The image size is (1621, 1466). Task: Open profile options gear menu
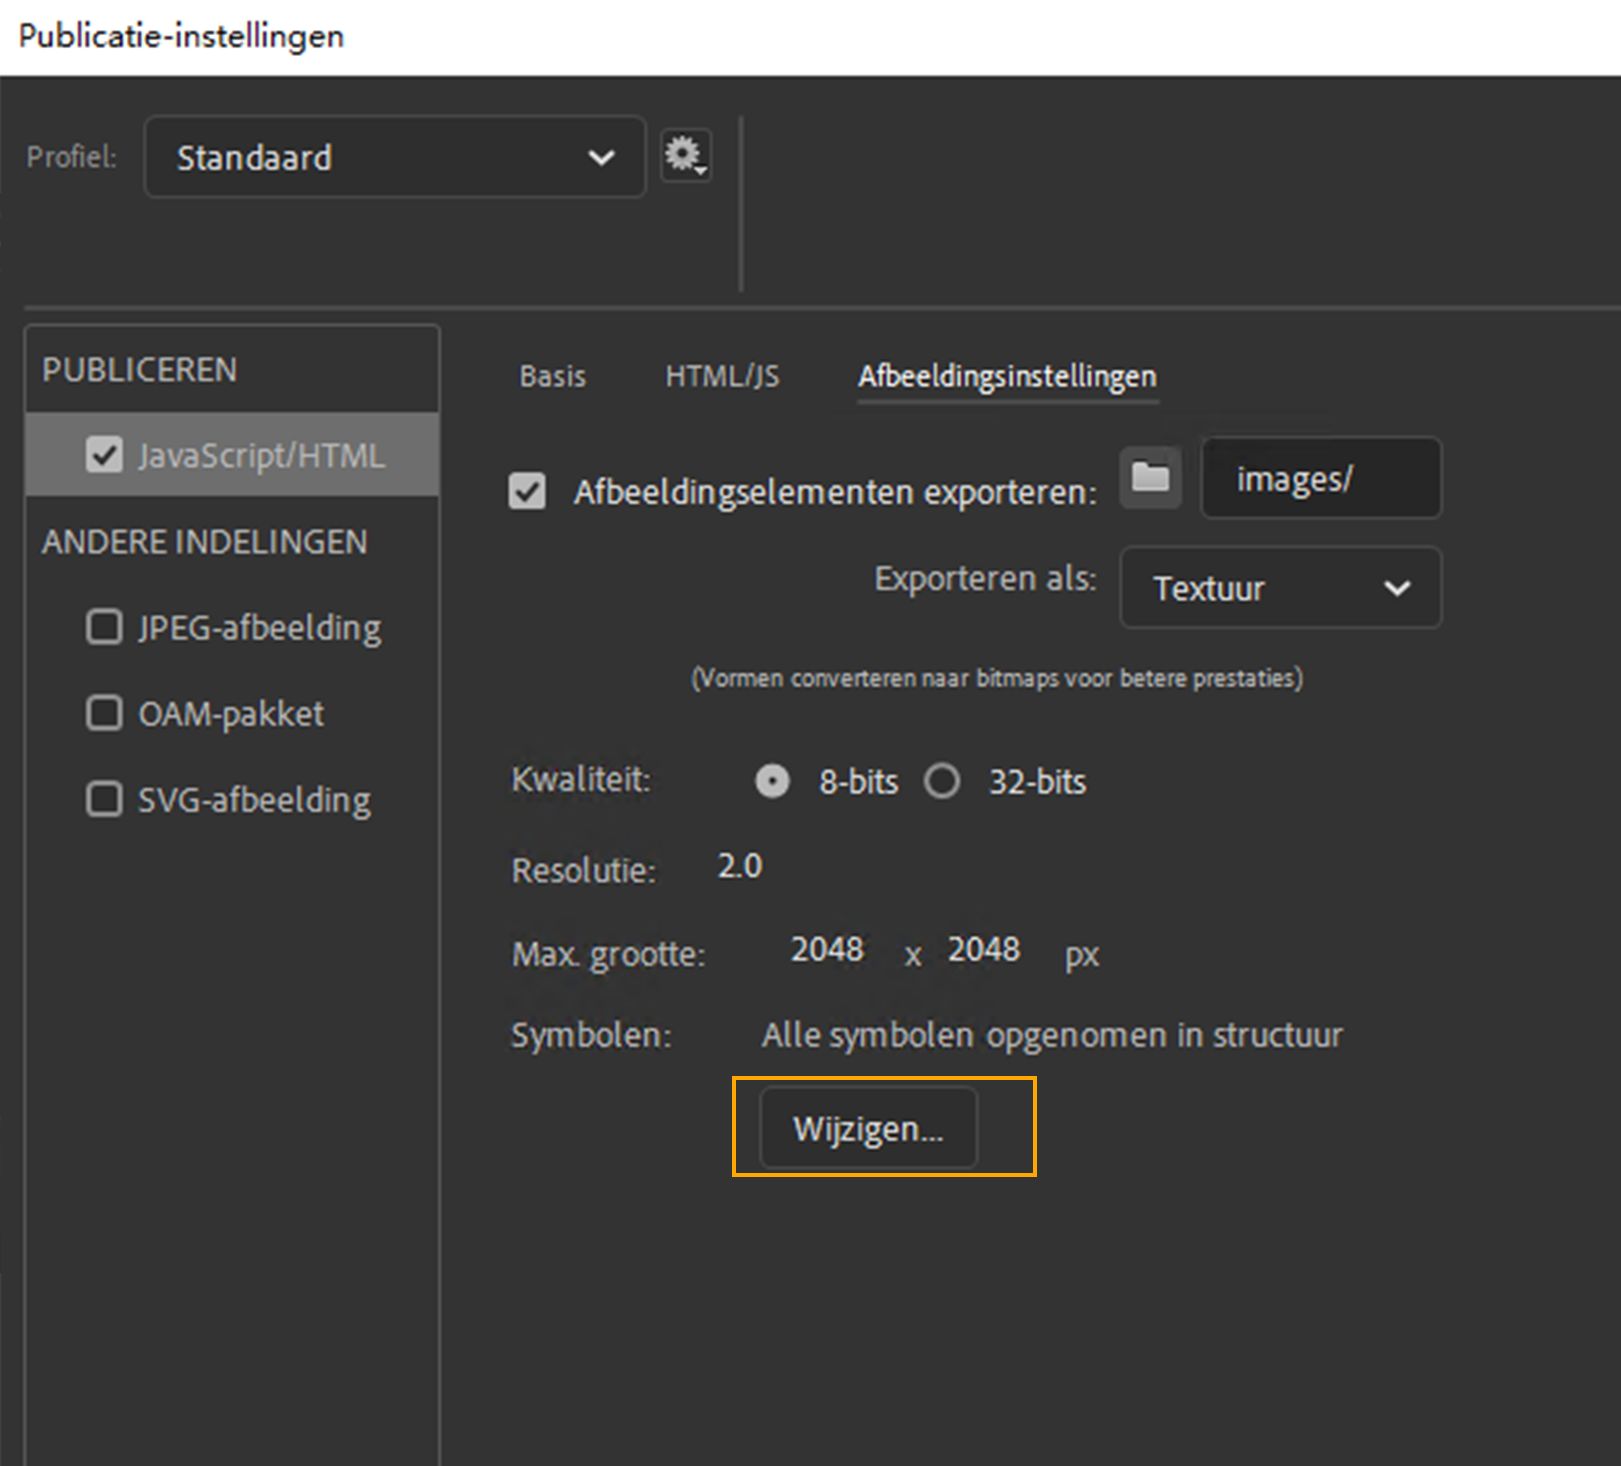[x=685, y=156]
